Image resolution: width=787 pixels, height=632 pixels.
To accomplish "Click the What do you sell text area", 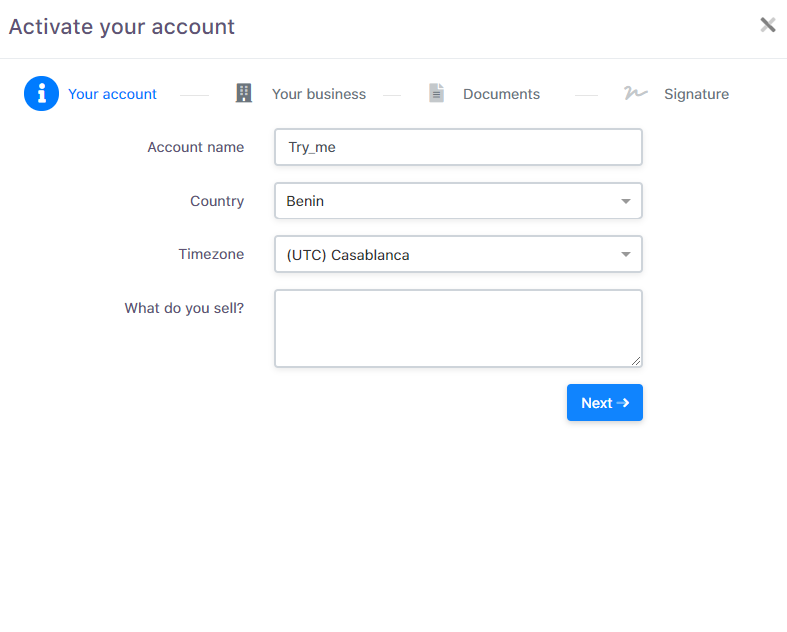I will tap(458, 328).
